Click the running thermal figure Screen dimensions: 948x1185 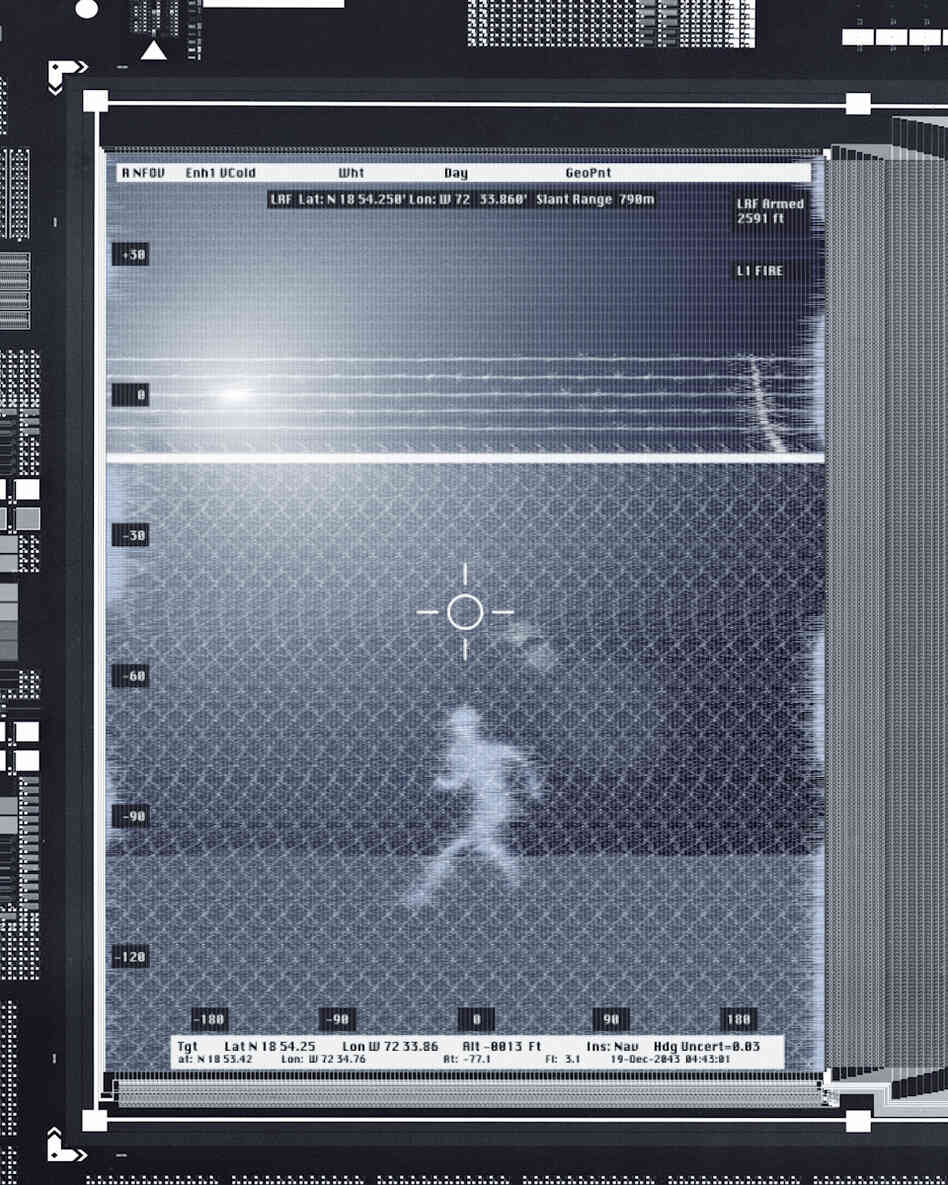(476, 805)
